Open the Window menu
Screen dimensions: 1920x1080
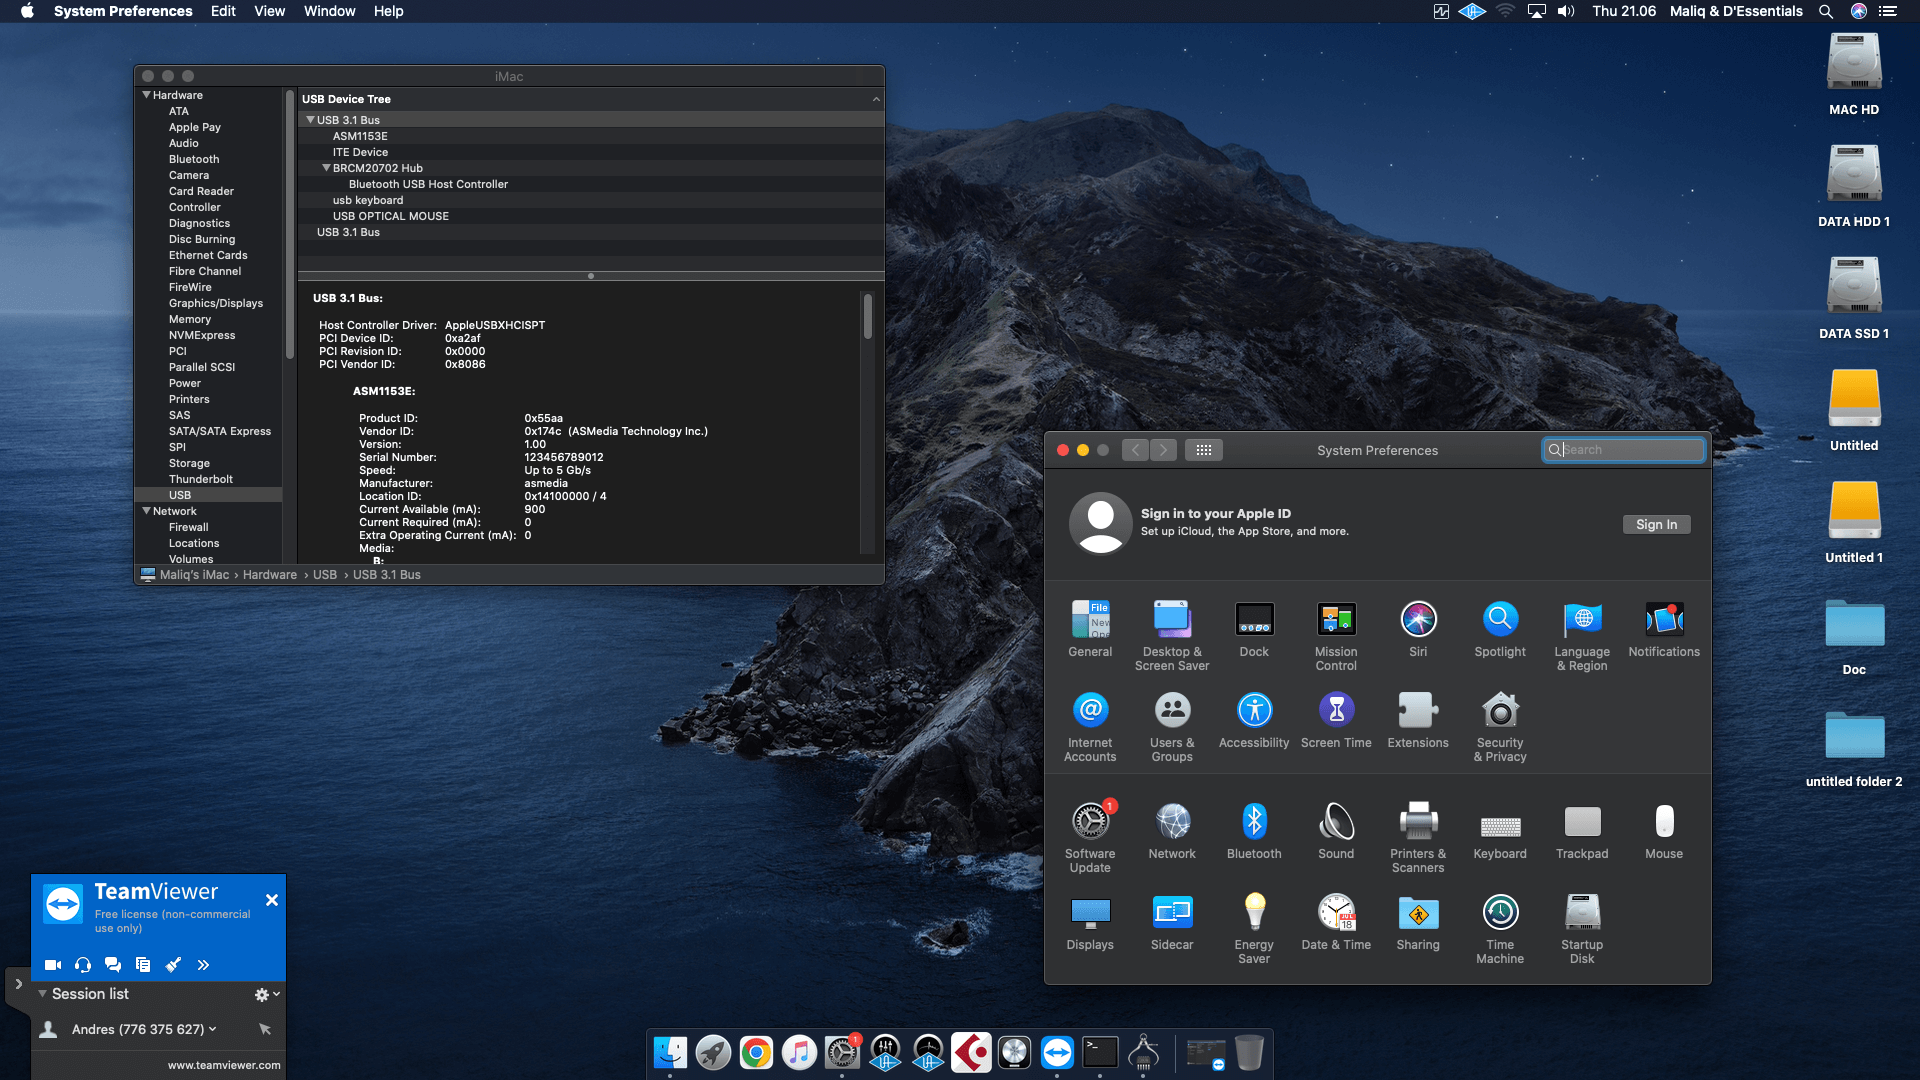(330, 11)
